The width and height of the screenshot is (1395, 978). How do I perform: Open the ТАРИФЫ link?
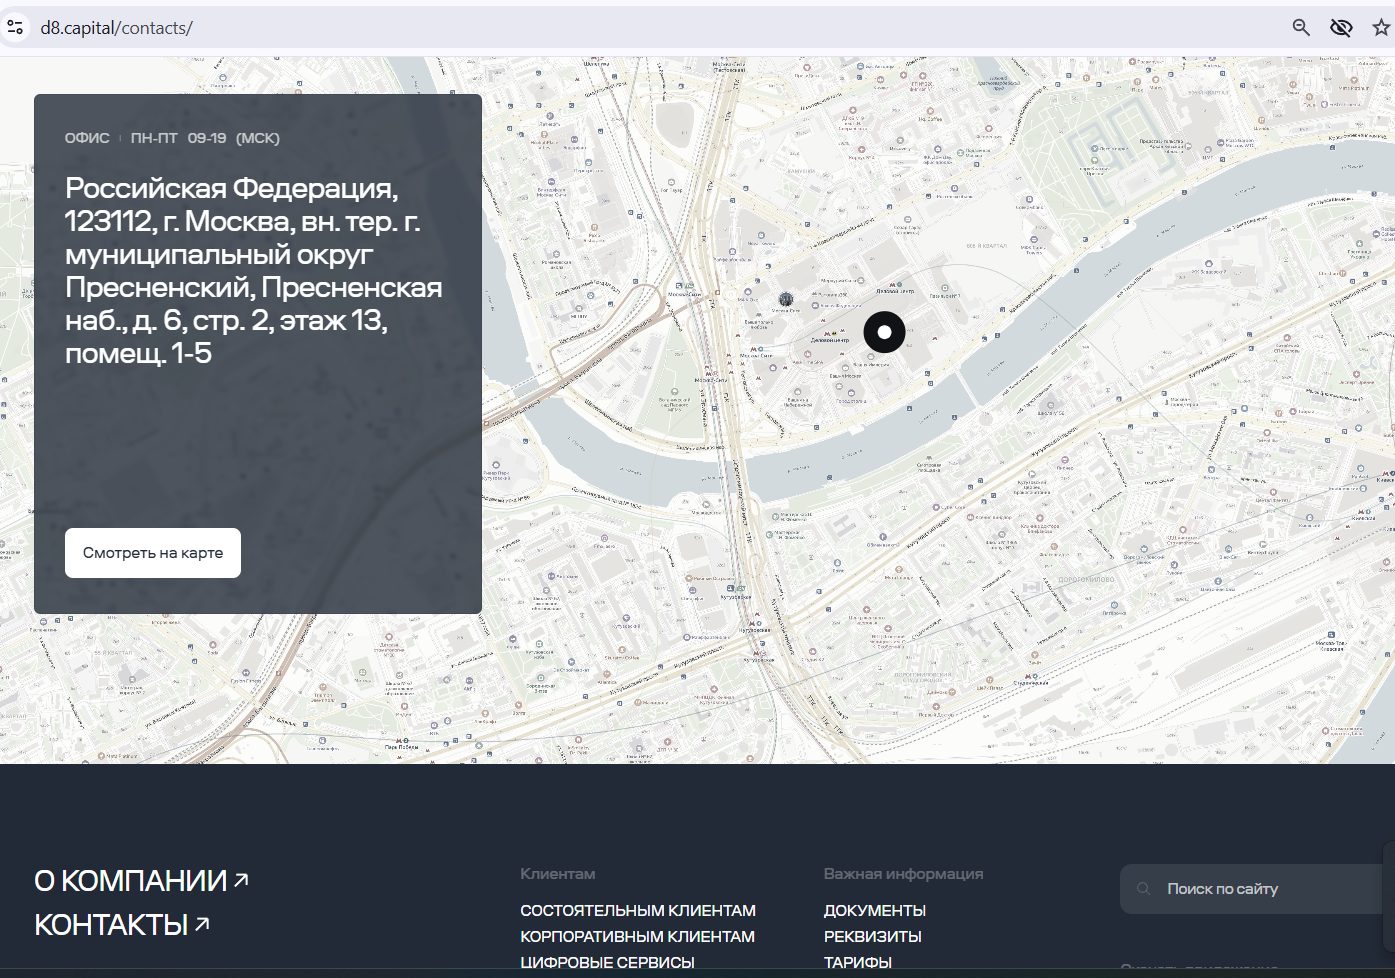(857, 962)
